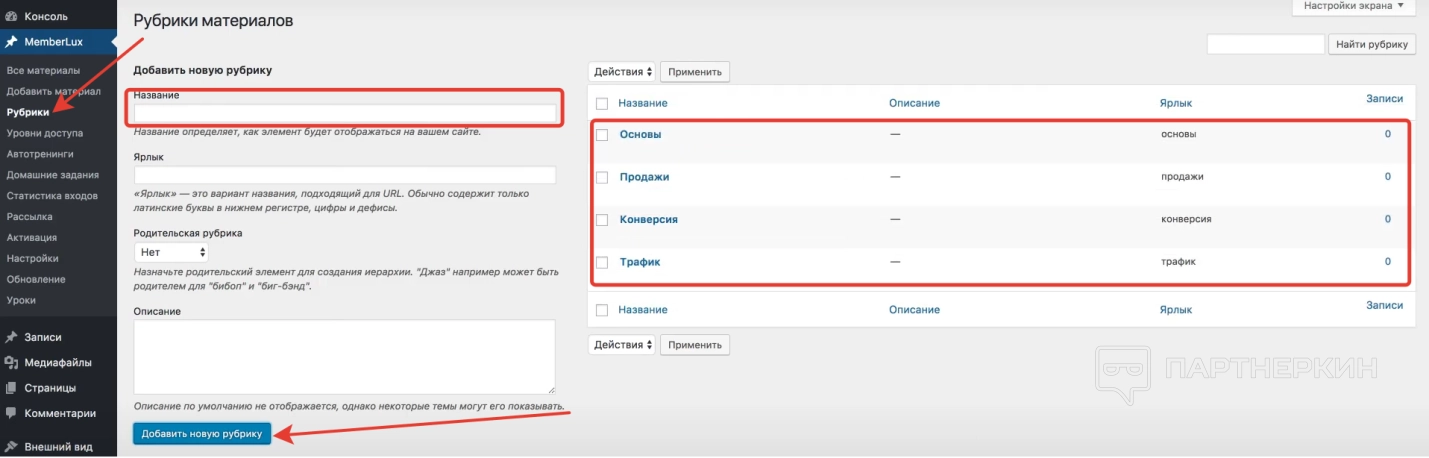Click the Комментарии comment bubble icon
The image size is (1429, 458).
pos(11,413)
